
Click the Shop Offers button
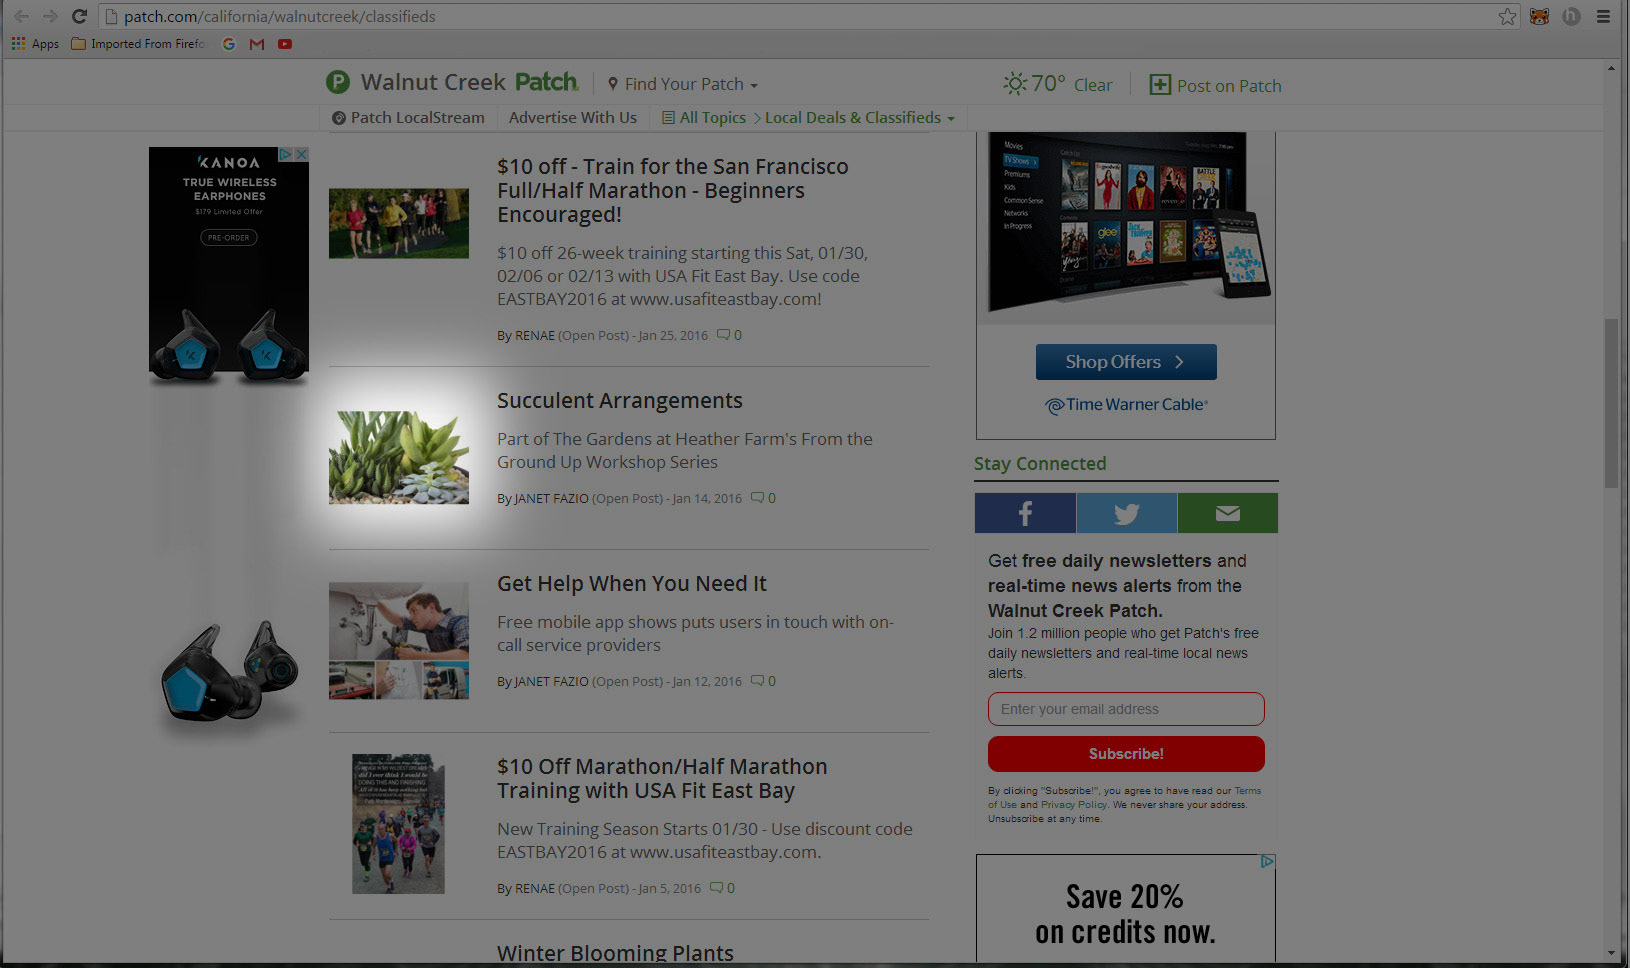pos(1126,362)
